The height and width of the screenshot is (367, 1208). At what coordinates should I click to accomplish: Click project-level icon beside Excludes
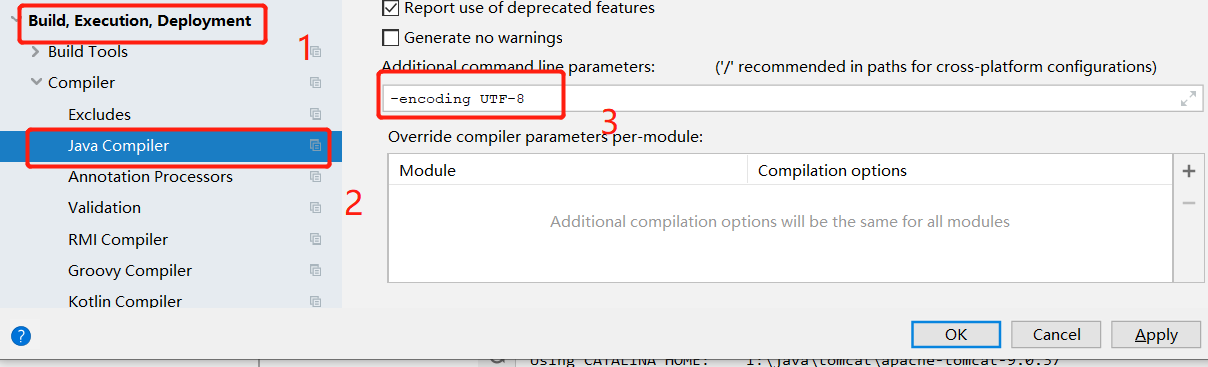315,115
